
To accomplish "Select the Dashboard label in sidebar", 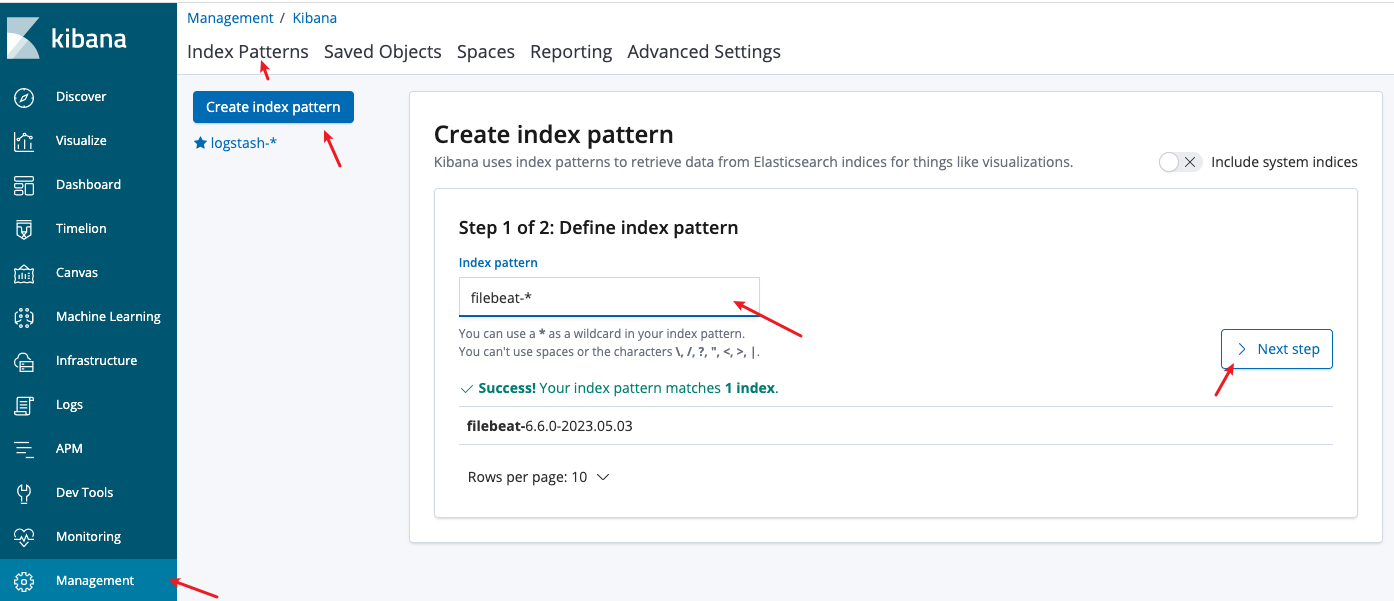I will click(x=88, y=185).
